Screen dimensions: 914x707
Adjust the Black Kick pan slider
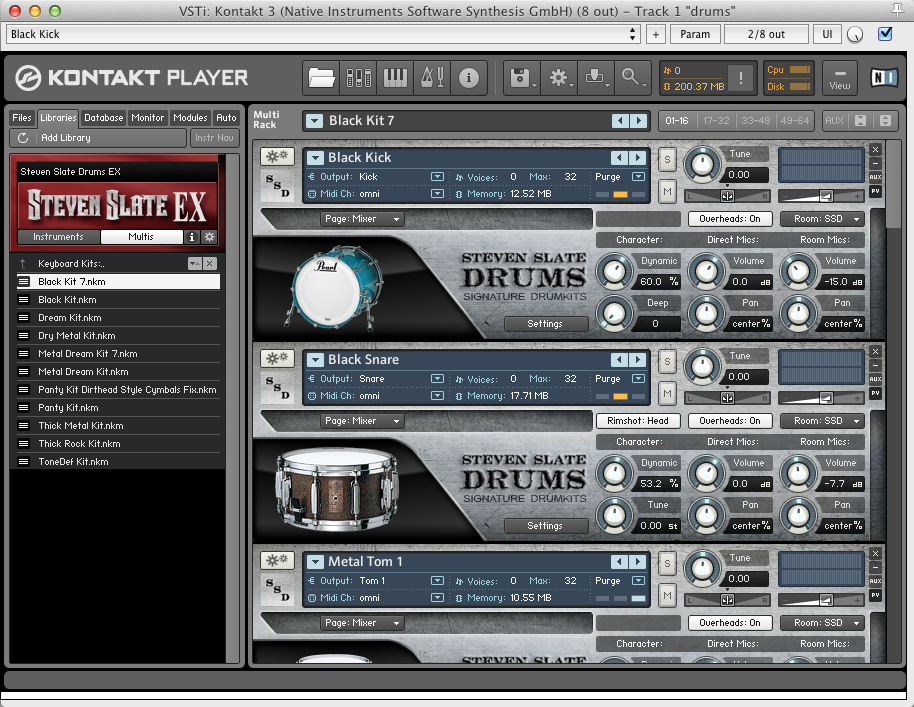(x=727, y=196)
